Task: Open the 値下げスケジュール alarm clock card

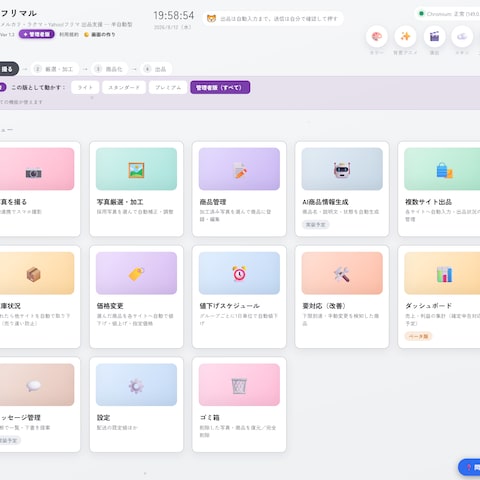Action: (x=239, y=297)
